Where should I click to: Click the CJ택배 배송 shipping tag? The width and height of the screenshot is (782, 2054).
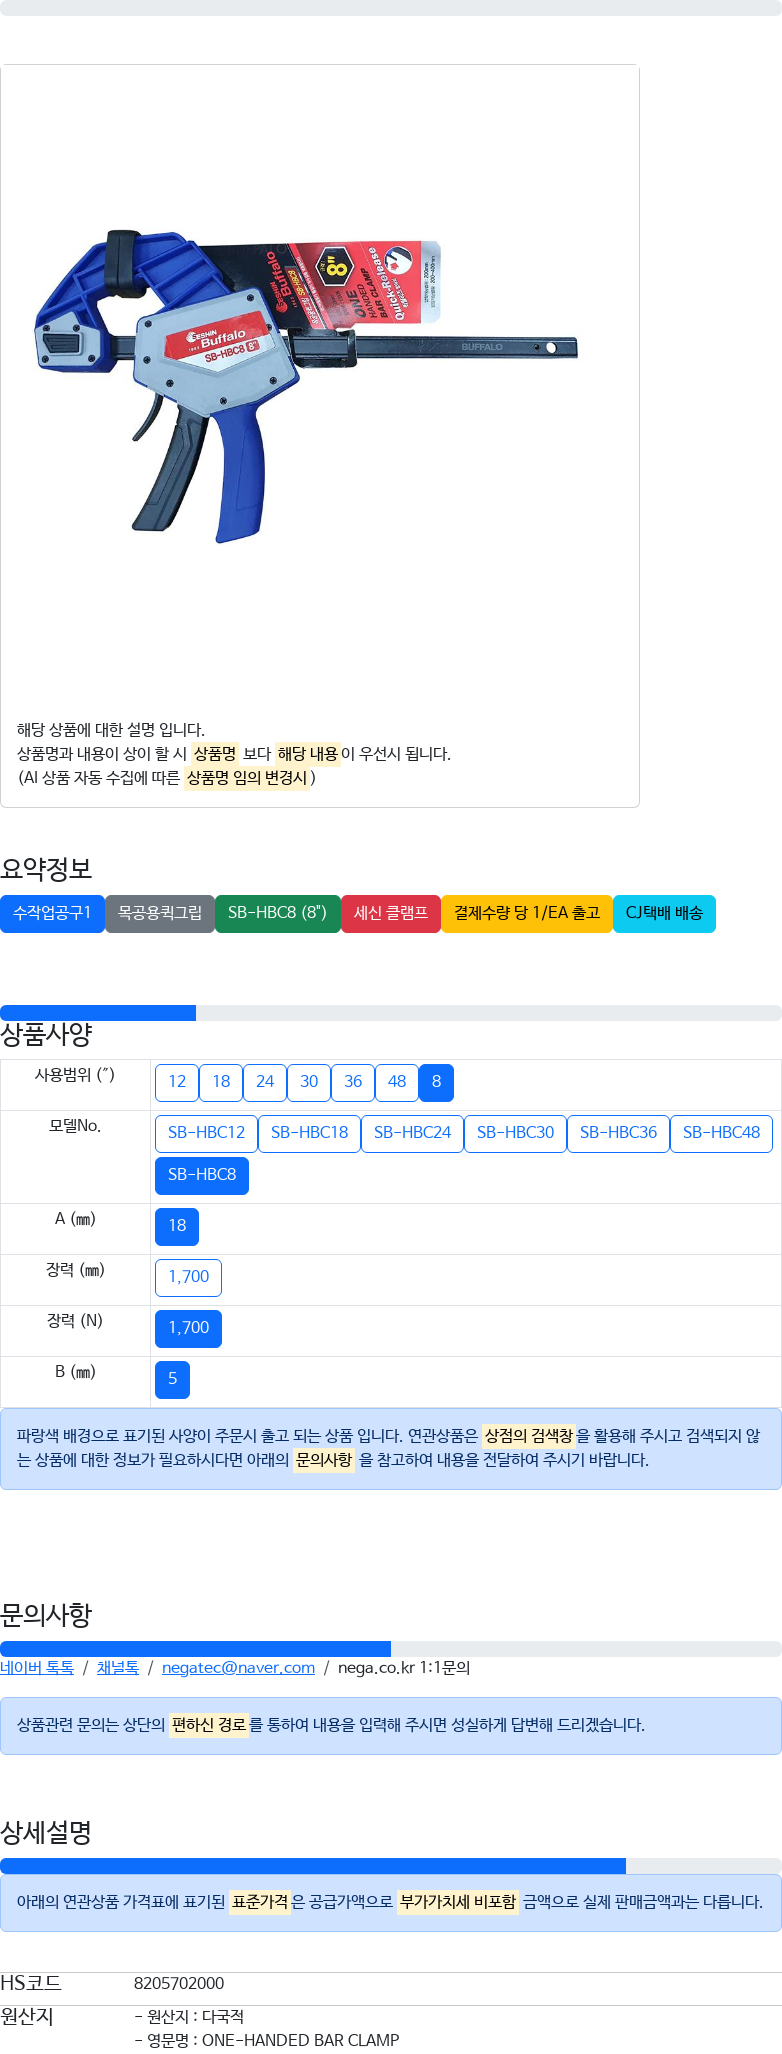664,913
